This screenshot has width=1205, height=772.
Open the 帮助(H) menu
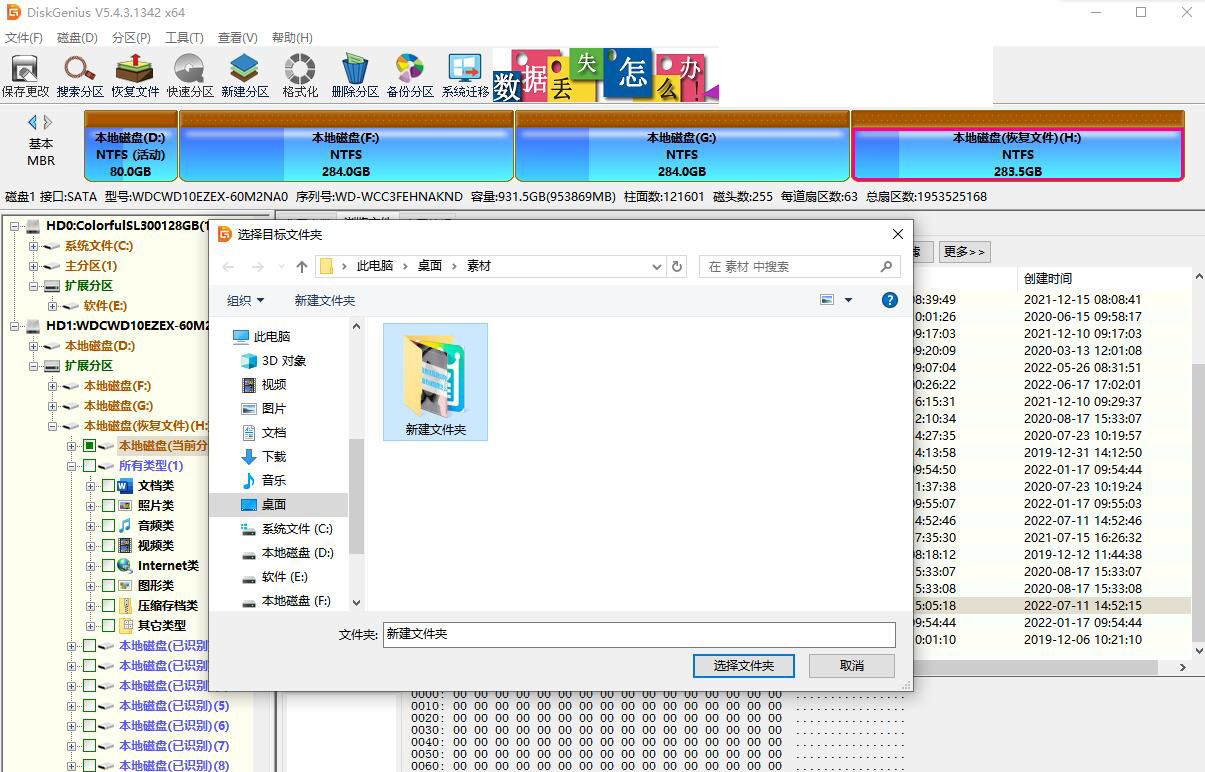[x=291, y=37]
